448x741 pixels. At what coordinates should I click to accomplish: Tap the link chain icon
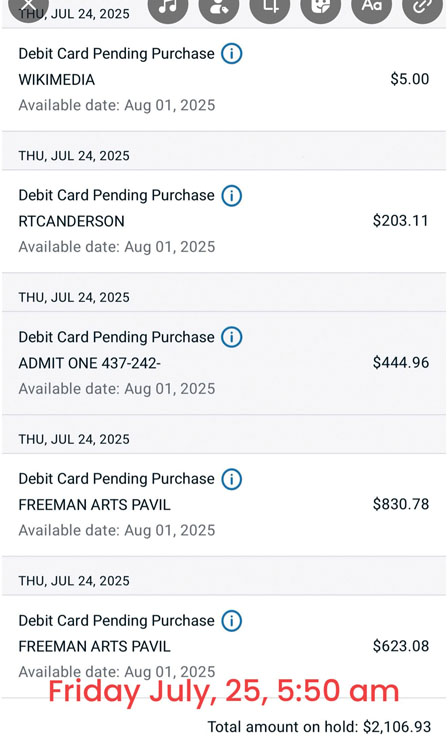(x=422, y=7)
